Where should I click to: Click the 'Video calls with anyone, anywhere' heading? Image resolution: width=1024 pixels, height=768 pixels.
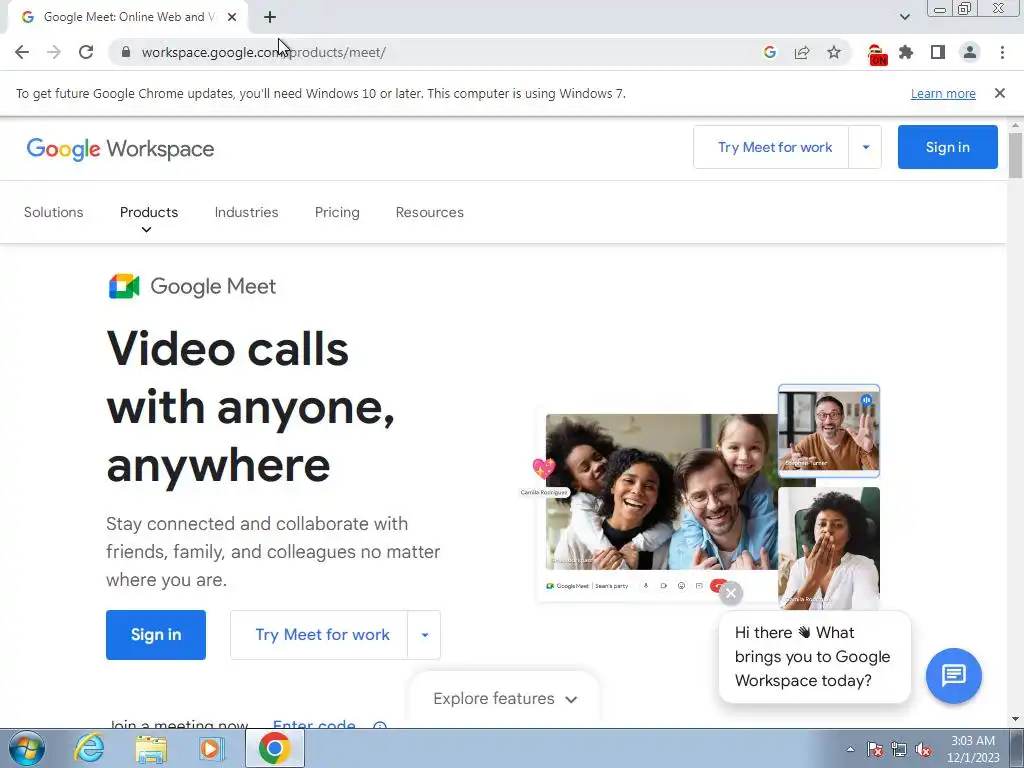[x=251, y=406]
